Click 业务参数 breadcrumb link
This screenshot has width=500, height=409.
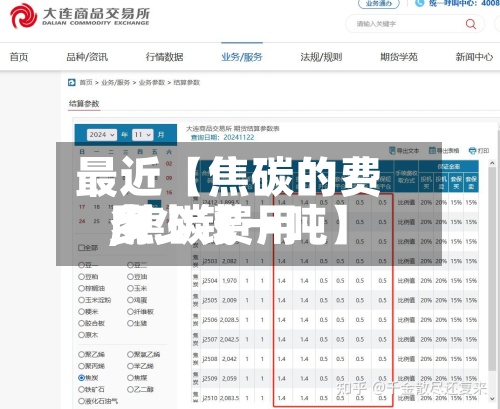(152, 82)
